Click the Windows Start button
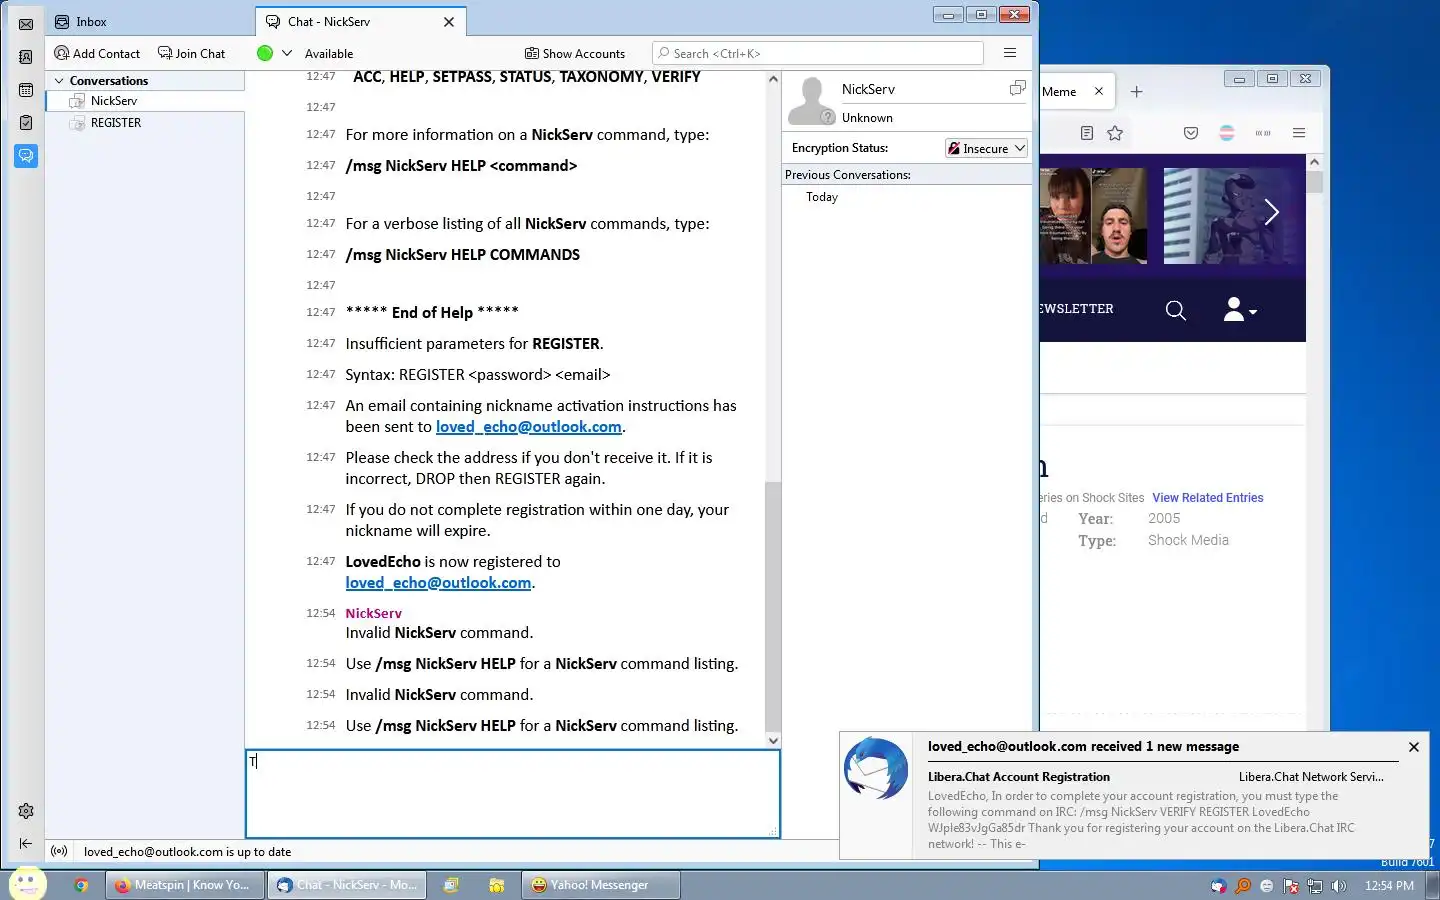This screenshot has height=900, width=1440. coord(27,884)
